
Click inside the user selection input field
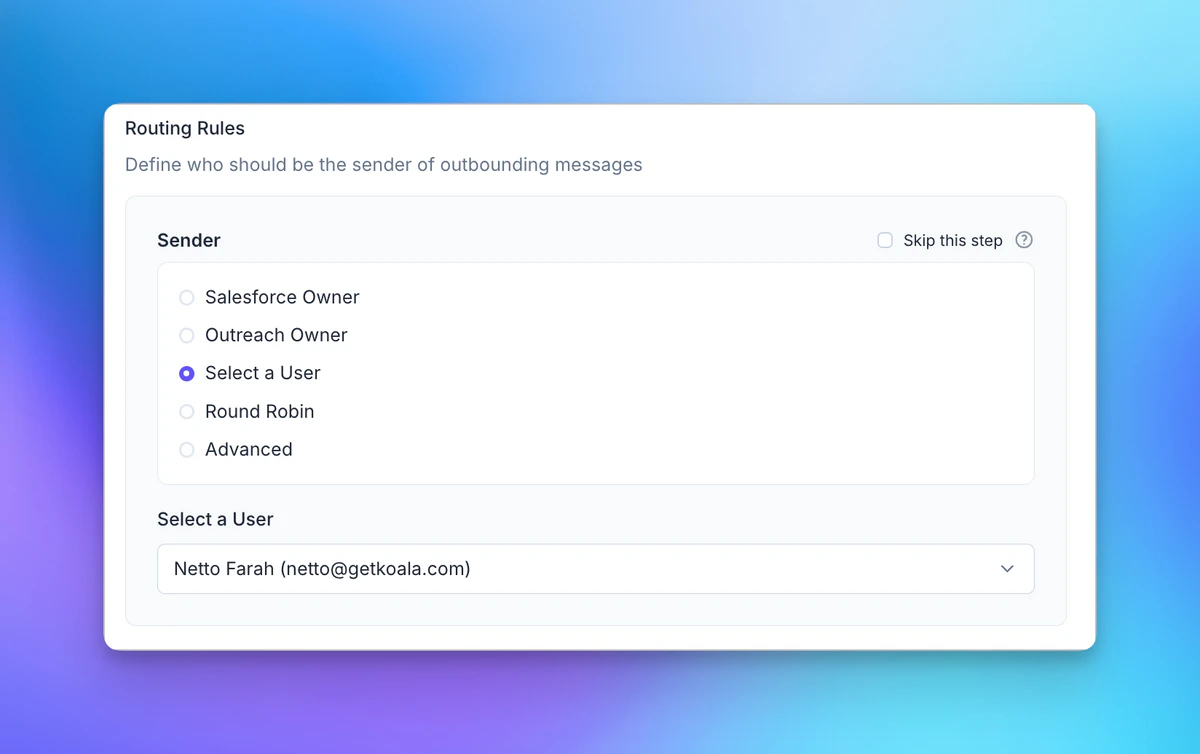pos(596,568)
